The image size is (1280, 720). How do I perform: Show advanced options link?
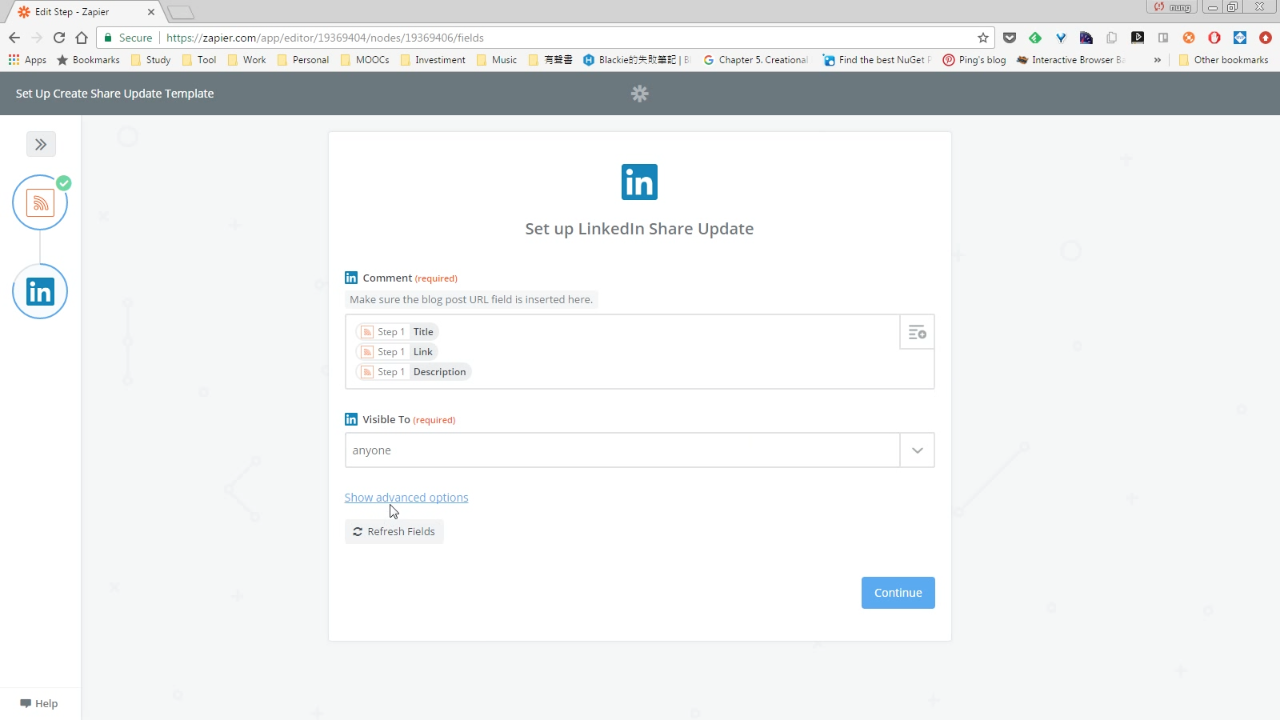point(406,497)
